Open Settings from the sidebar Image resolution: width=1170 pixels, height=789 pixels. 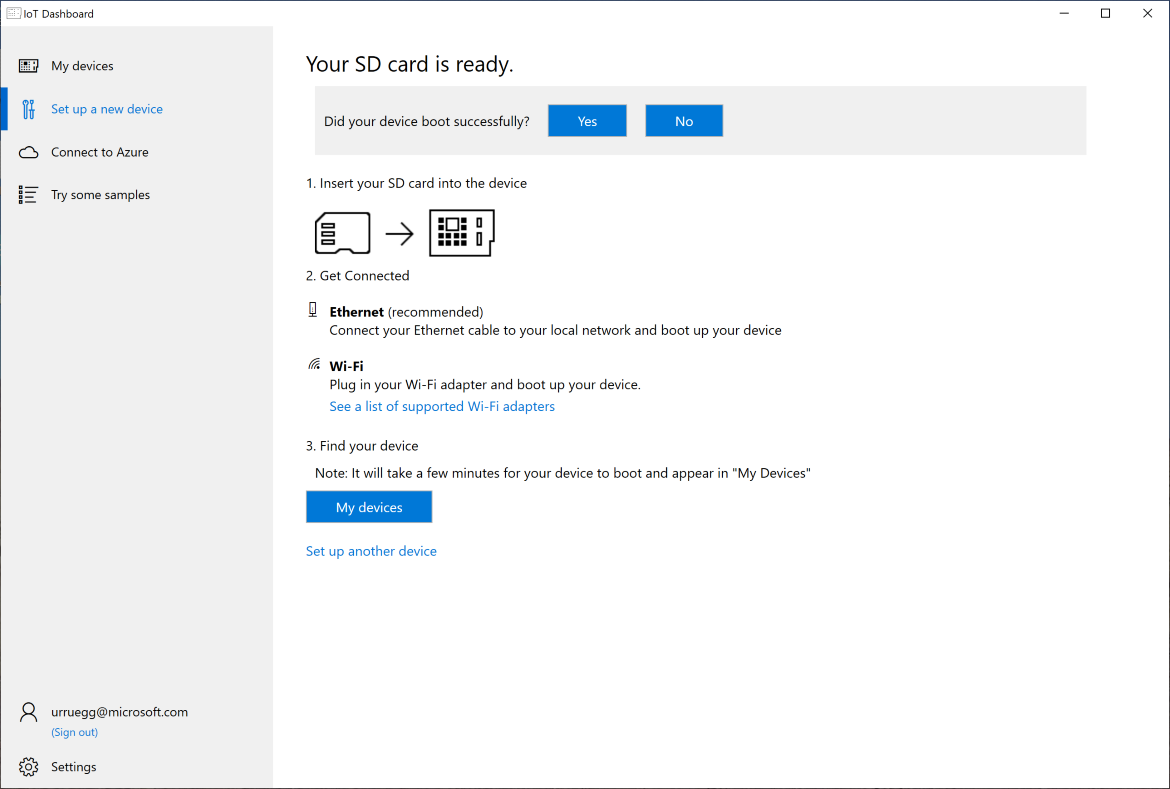(137, 767)
